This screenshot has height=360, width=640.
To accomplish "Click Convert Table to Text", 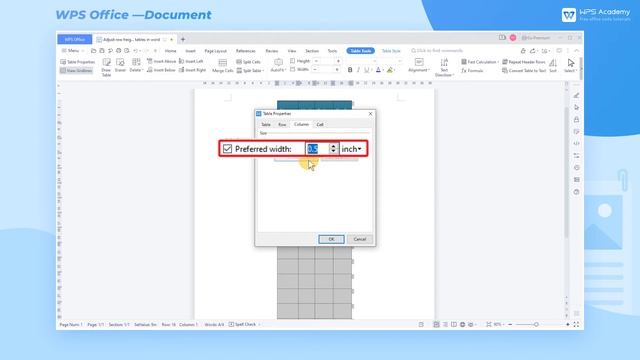I will pyautogui.click(x=524, y=71).
